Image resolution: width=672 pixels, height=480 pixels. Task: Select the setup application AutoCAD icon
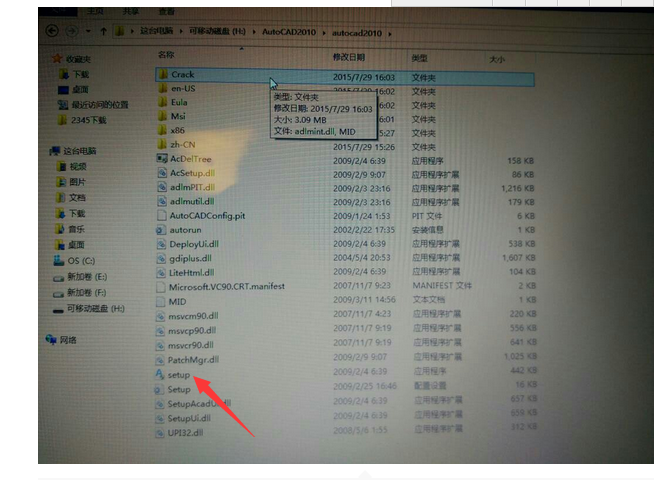pos(159,374)
